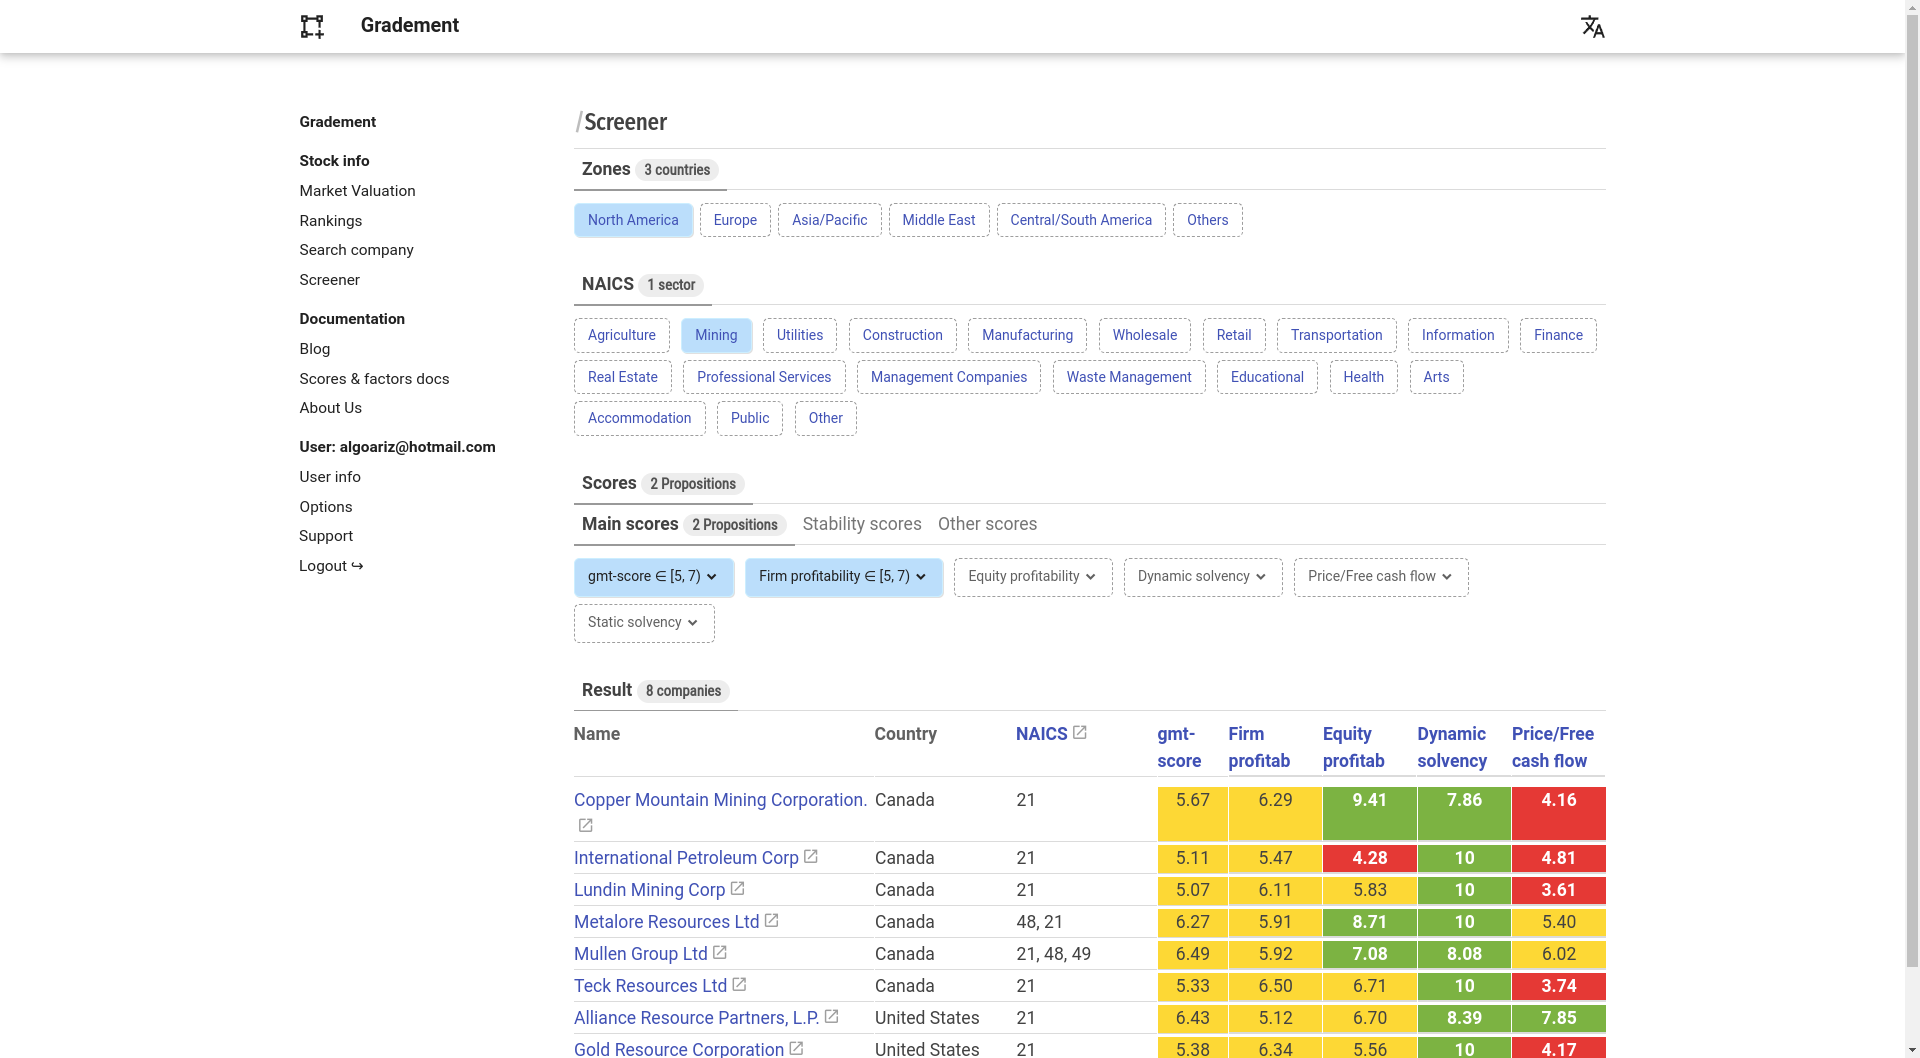The width and height of the screenshot is (1920, 1058).
Task: Enable the Real Estate sector filter
Action: 623,377
